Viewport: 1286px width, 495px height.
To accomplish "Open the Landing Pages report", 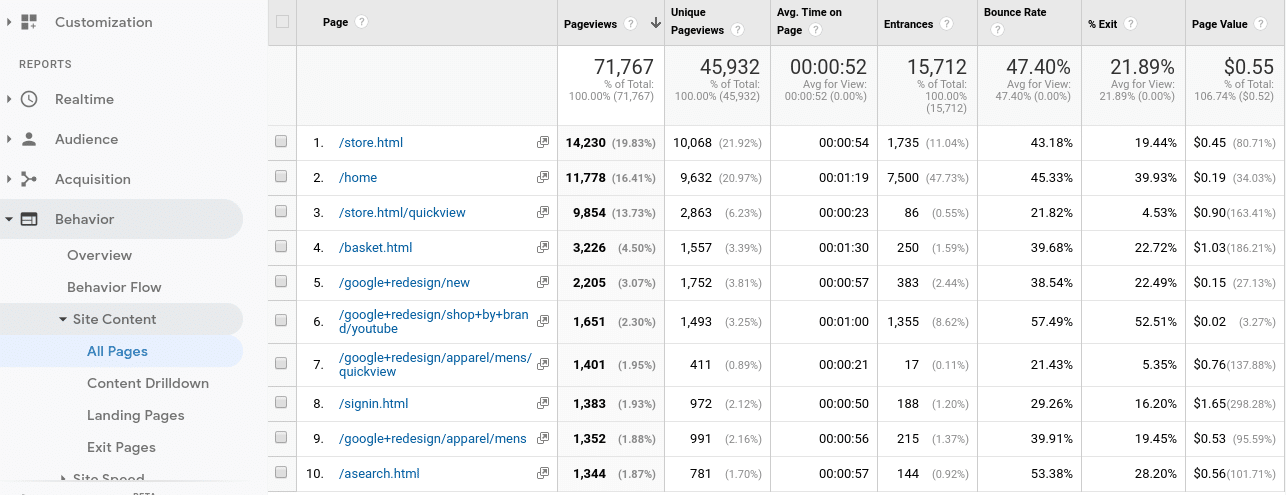I will tap(136, 415).
